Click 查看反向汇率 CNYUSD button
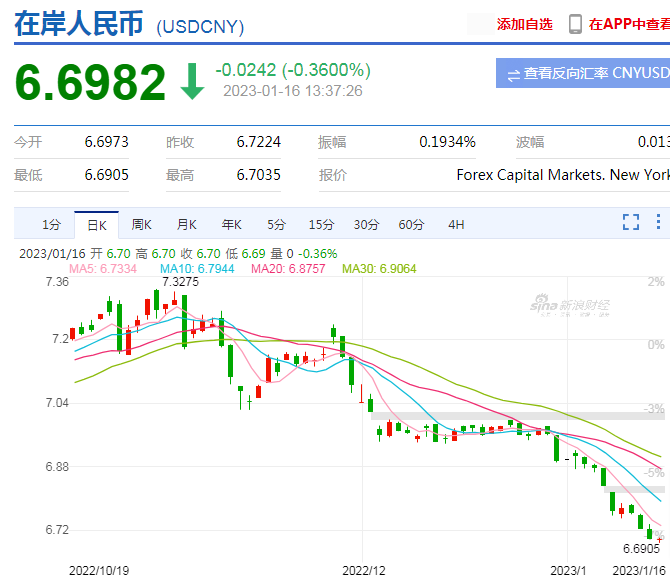Screen dimensions: 670x577 click(583, 73)
